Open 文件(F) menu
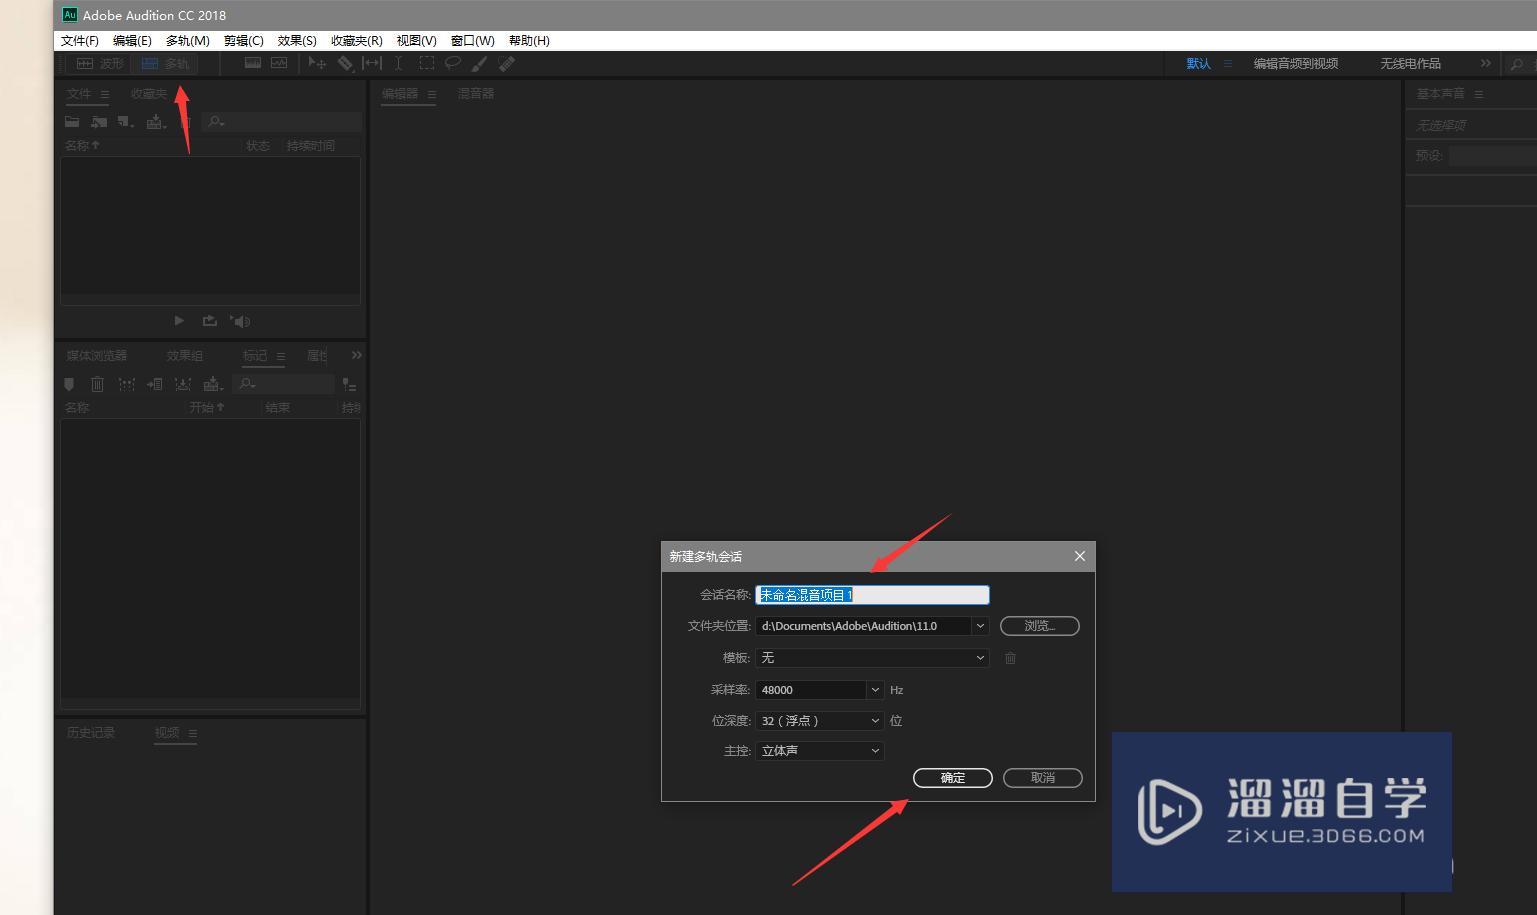The image size is (1537, 915). pos(80,41)
